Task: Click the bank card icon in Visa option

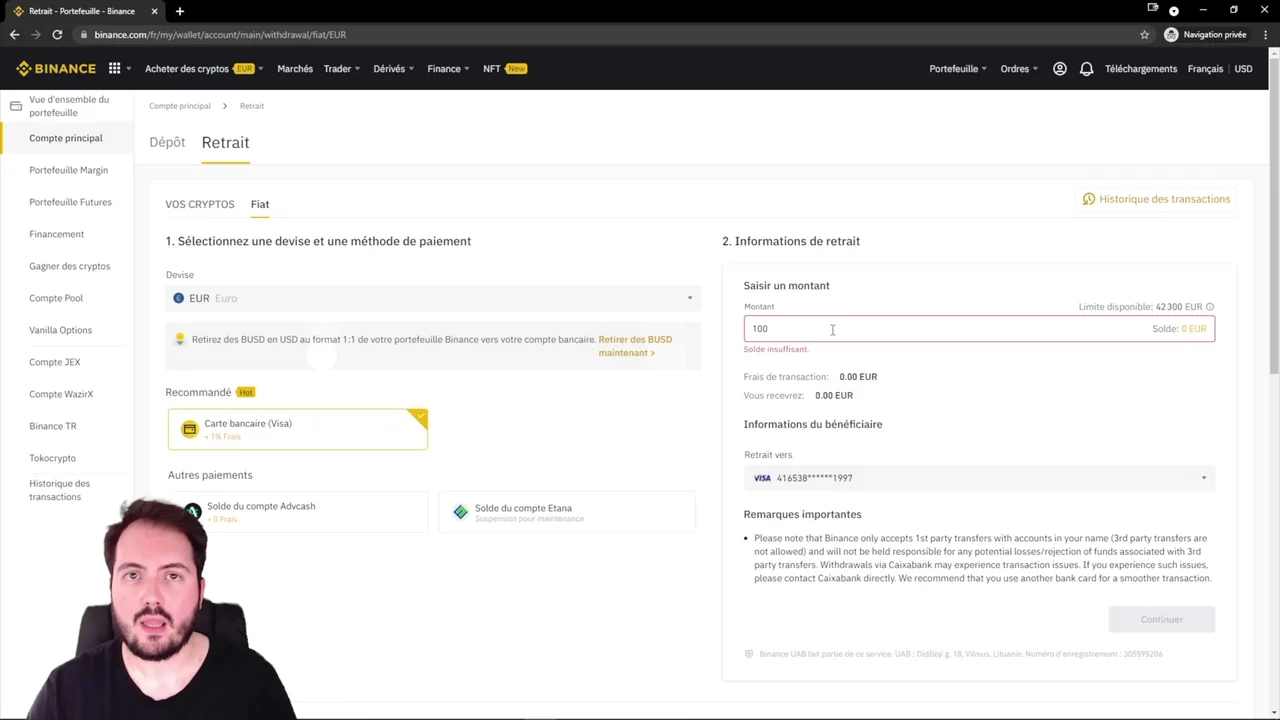Action: tap(190, 429)
